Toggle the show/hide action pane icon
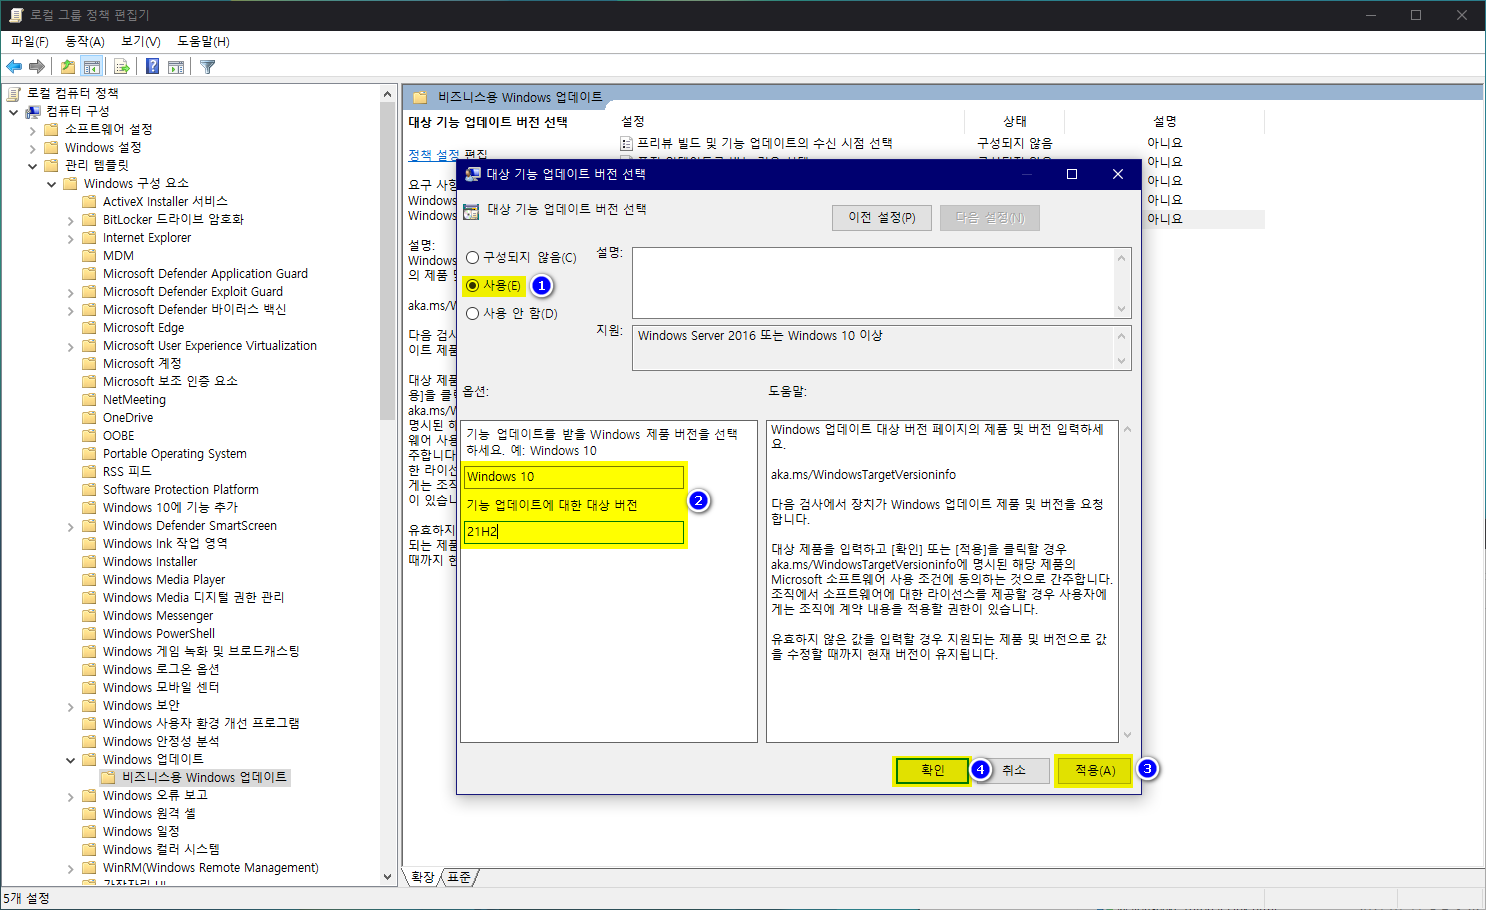Screen dimensions: 1486x910 click(176, 67)
